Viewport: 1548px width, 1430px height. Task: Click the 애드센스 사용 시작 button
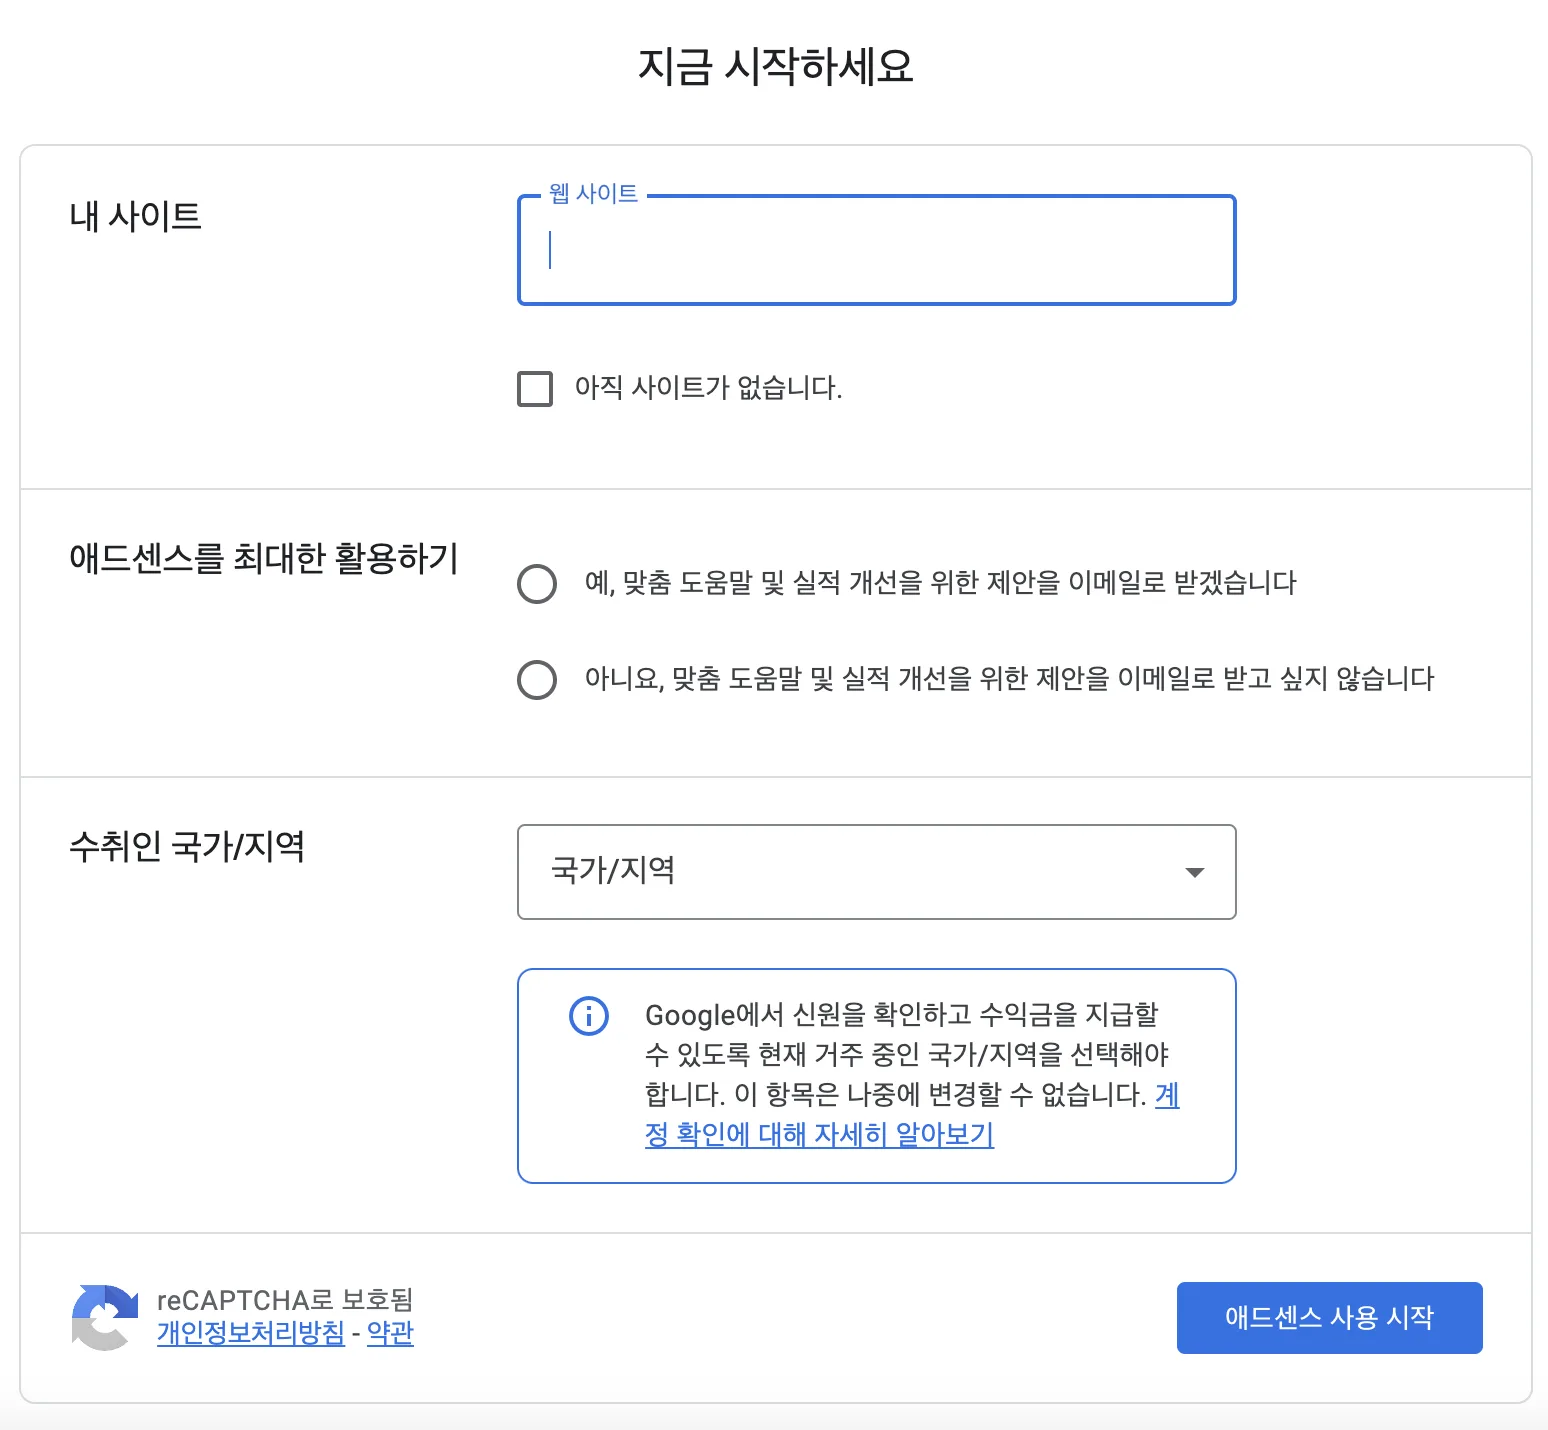point(1329,1317)
